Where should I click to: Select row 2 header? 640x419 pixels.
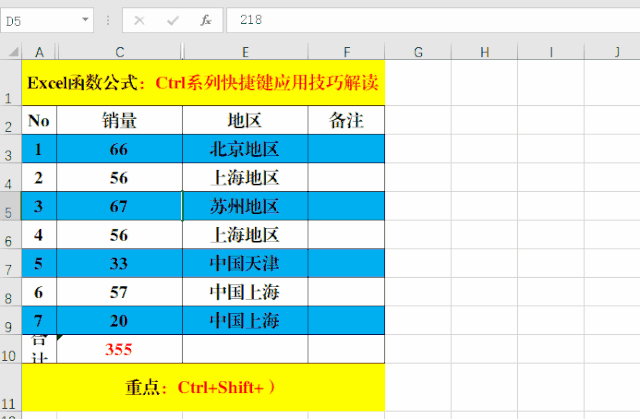coord(11,120)
